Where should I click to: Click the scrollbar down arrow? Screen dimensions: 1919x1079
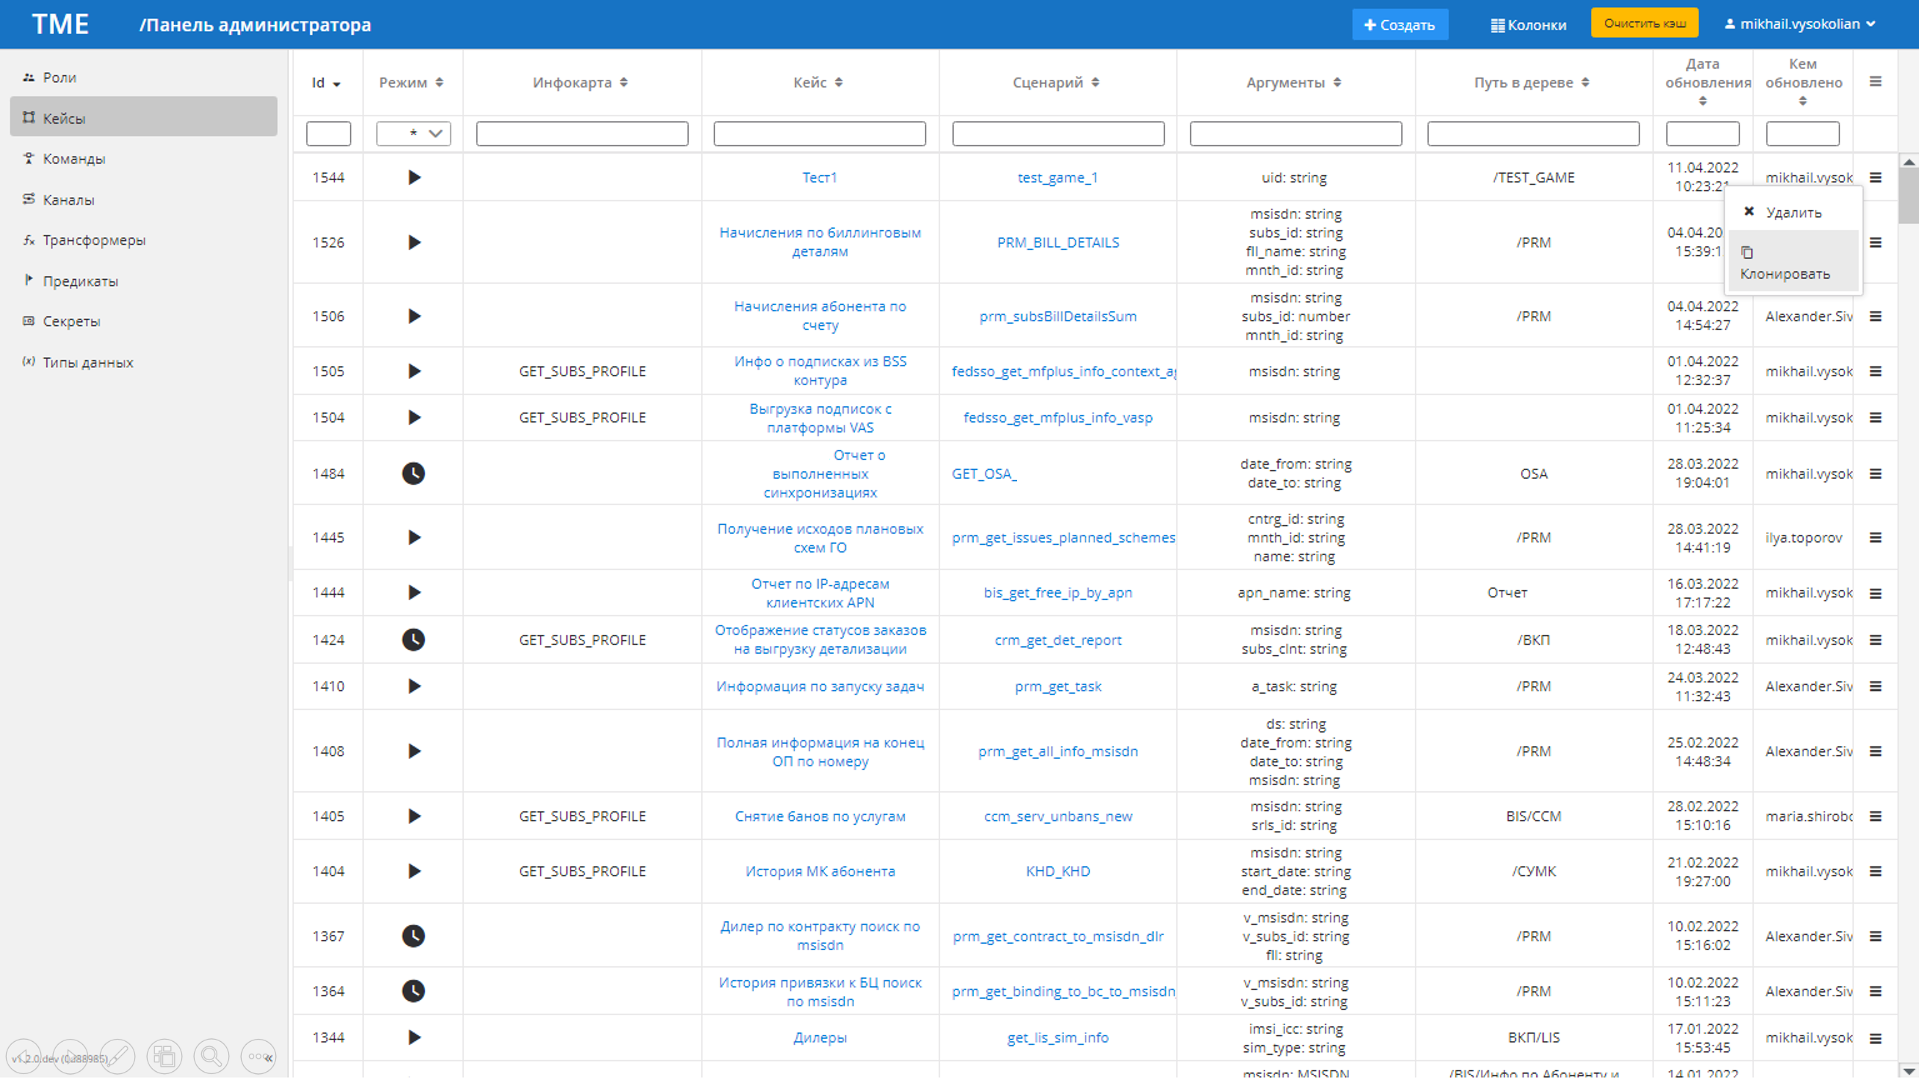[1908, 1070]
